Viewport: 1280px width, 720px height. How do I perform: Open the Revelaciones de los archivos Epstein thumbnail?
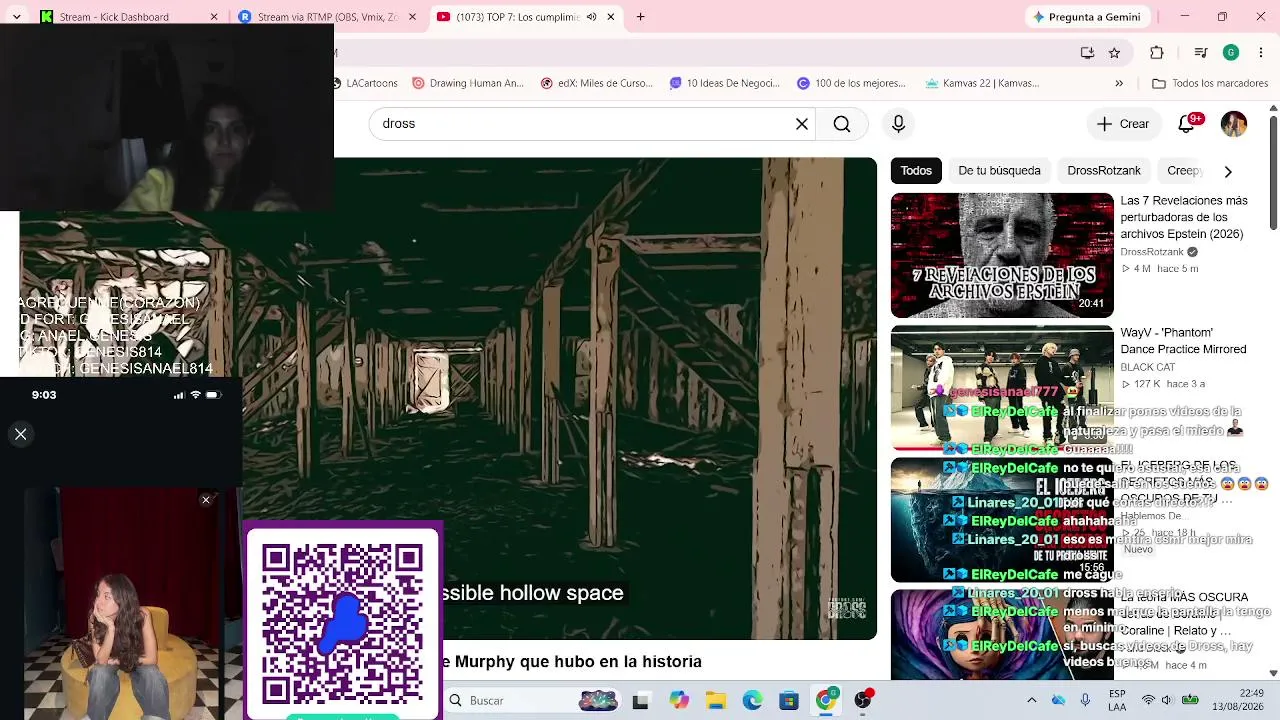point(1002,255)
